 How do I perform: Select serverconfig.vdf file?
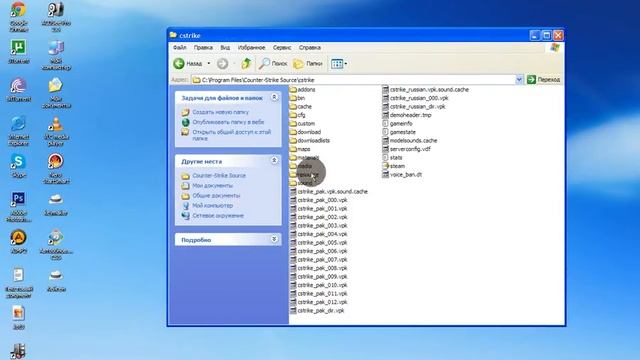tap(407, 149)
